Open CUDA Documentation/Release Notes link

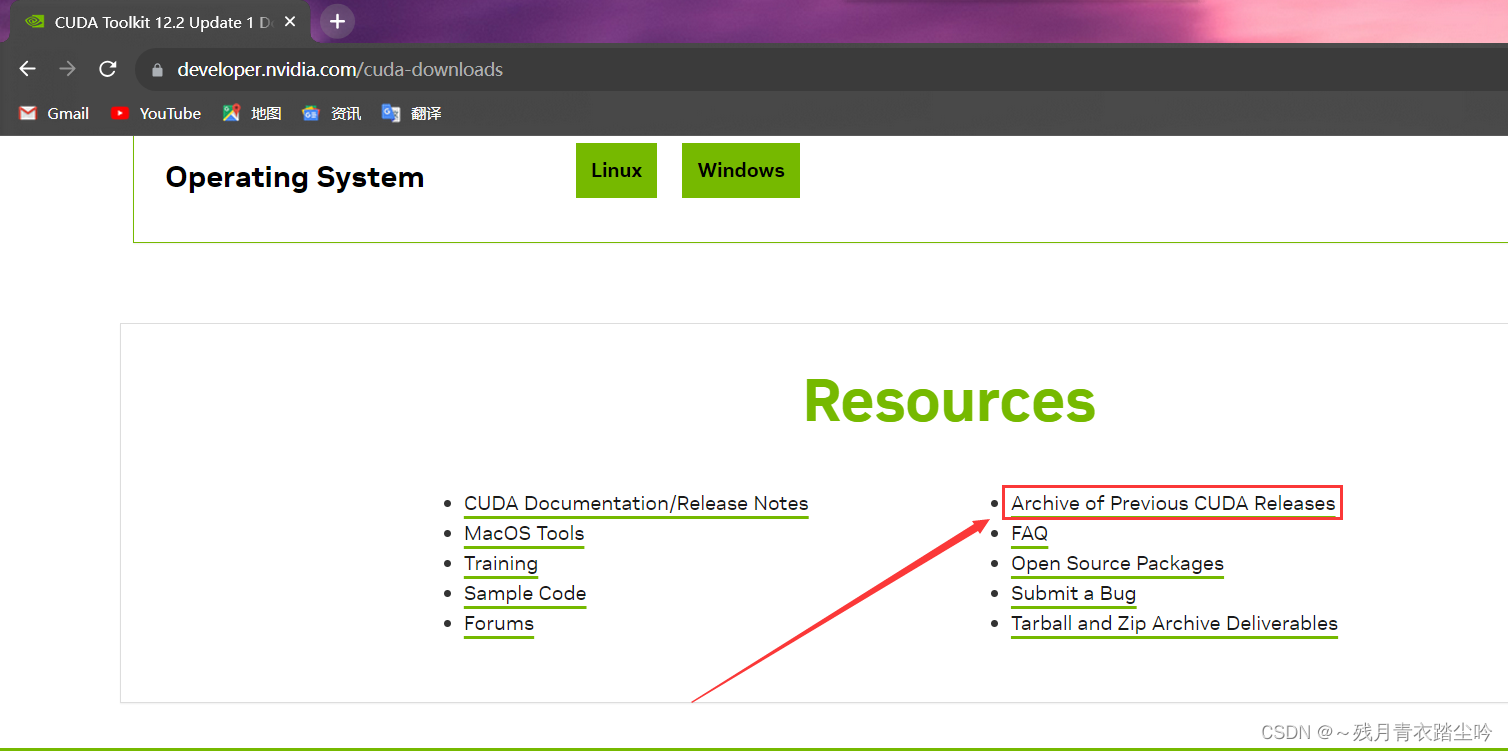[x=636, y=504]
